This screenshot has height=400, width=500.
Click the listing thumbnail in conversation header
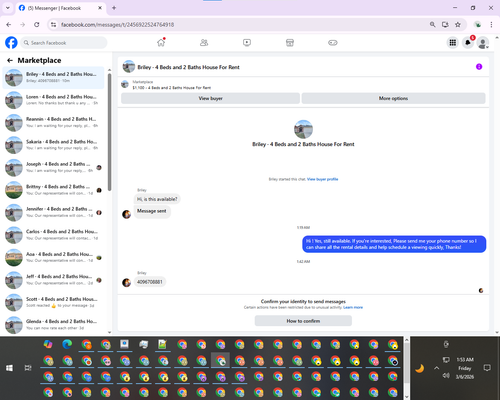[x=129, y=67]
